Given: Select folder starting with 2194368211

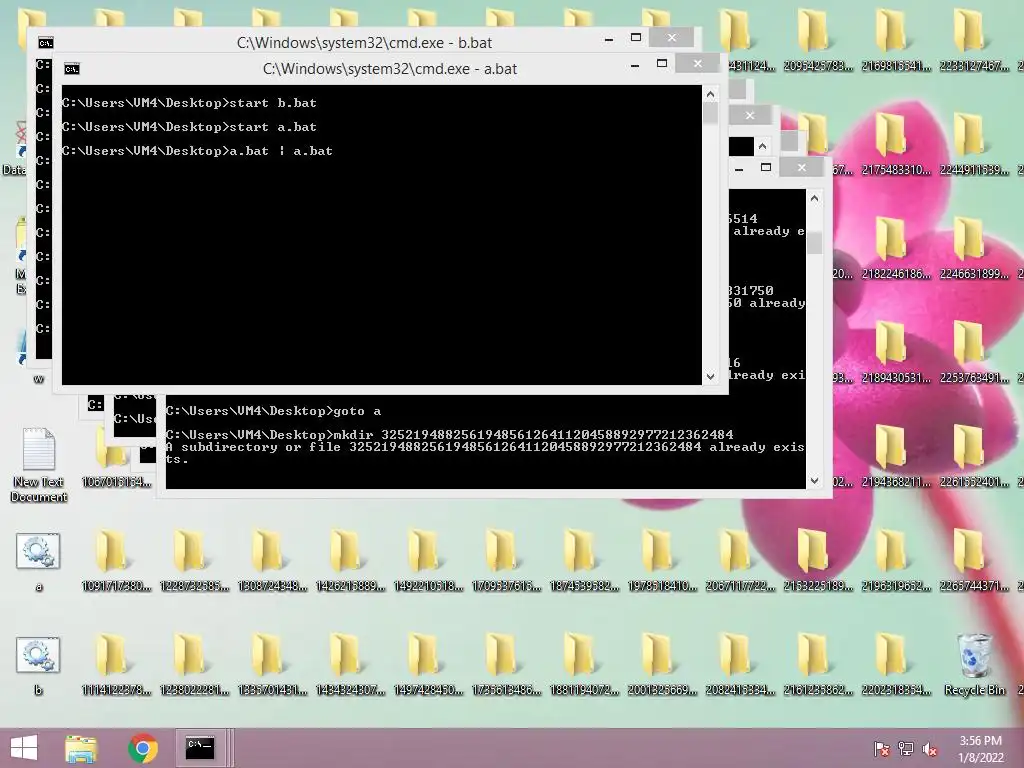Looking at the screenshot, I should [896, 456].
